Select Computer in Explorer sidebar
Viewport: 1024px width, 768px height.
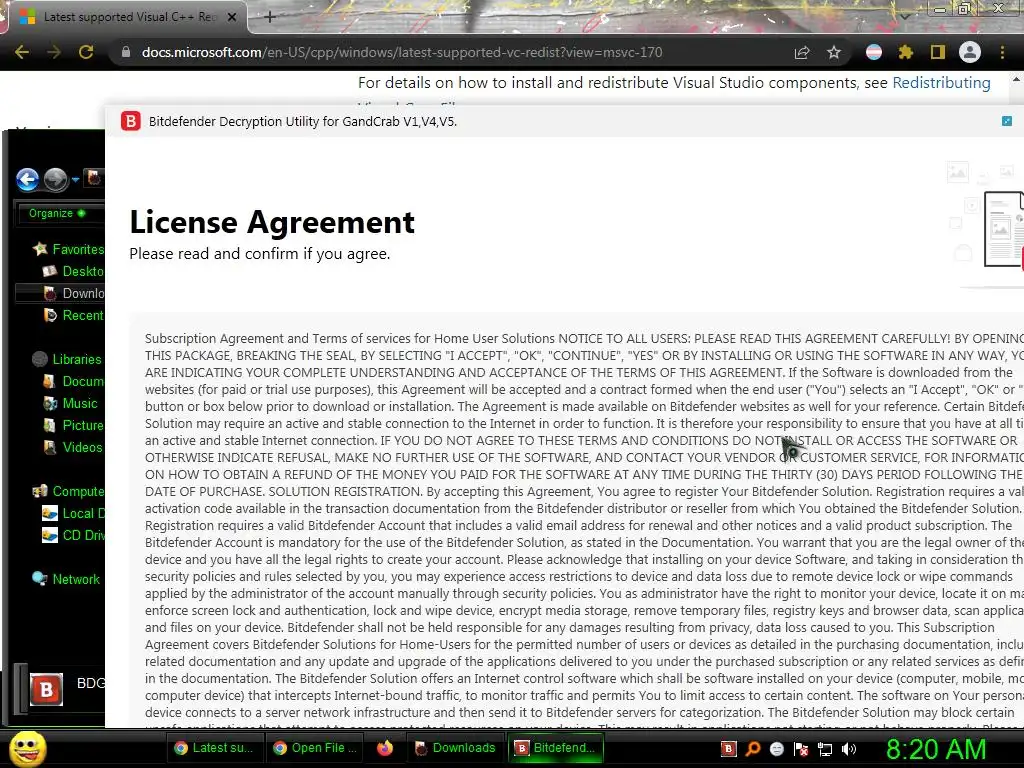(x=69, y=491)
